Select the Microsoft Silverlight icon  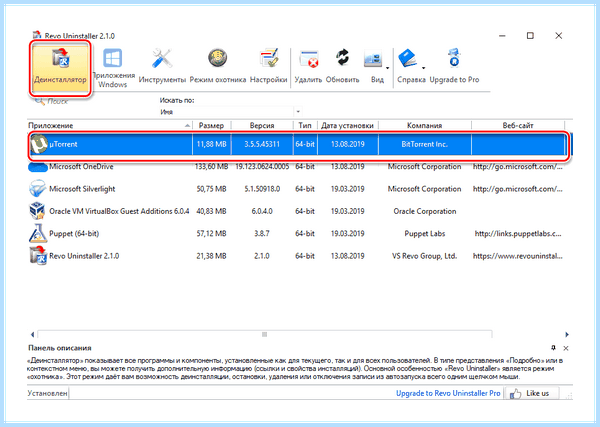tap(38, 189)
